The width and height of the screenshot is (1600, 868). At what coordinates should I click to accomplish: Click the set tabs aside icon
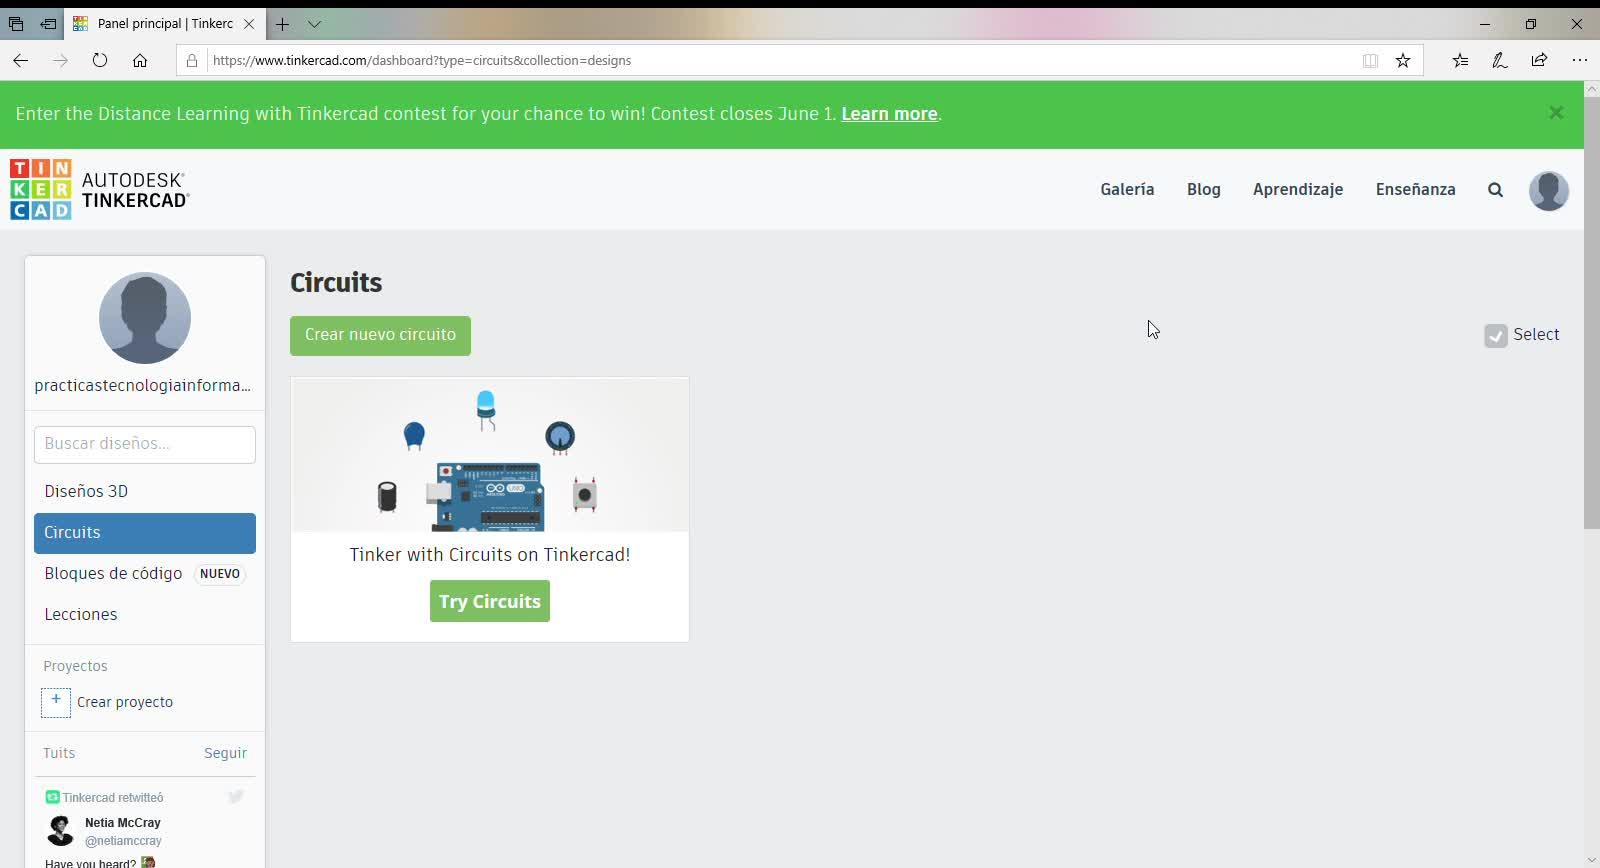[x=48, y=24]
